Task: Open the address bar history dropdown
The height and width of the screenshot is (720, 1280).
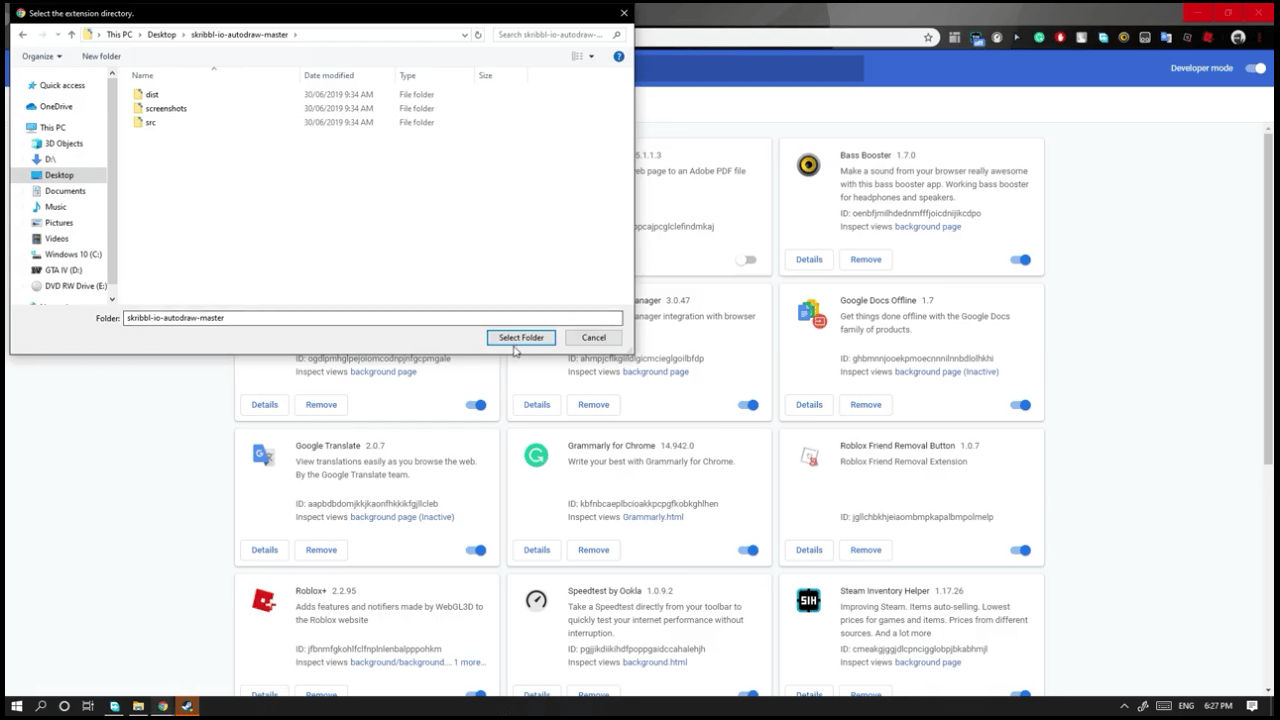Action: pyautogui.click(x=465, y=34)
